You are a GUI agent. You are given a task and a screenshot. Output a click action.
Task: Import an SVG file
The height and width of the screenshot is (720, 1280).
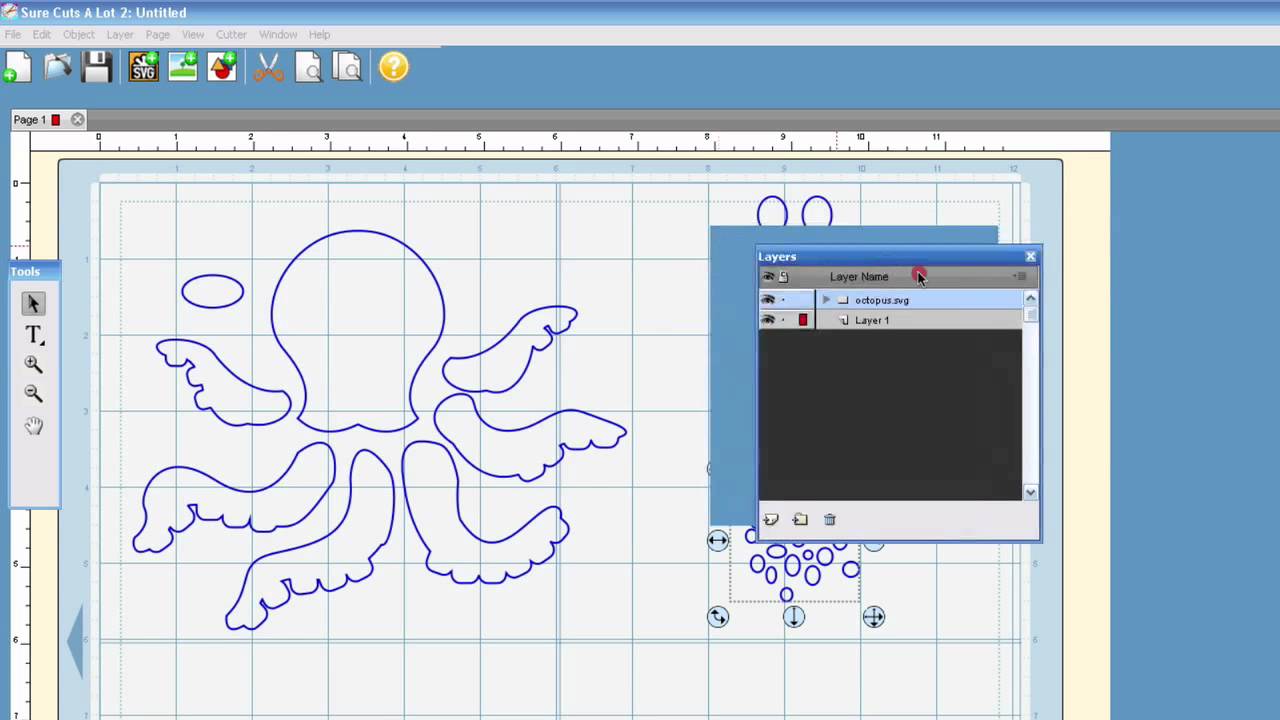pyautogui.click(x=144, y=67)
